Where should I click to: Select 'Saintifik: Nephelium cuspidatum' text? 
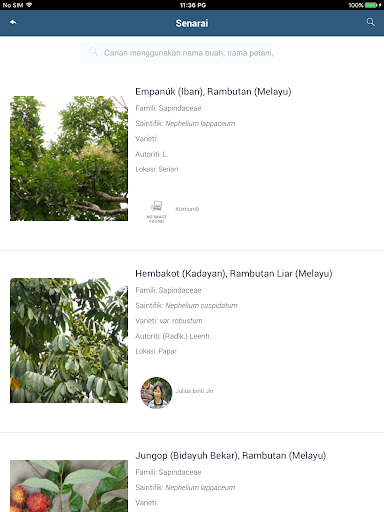point(186,305)
